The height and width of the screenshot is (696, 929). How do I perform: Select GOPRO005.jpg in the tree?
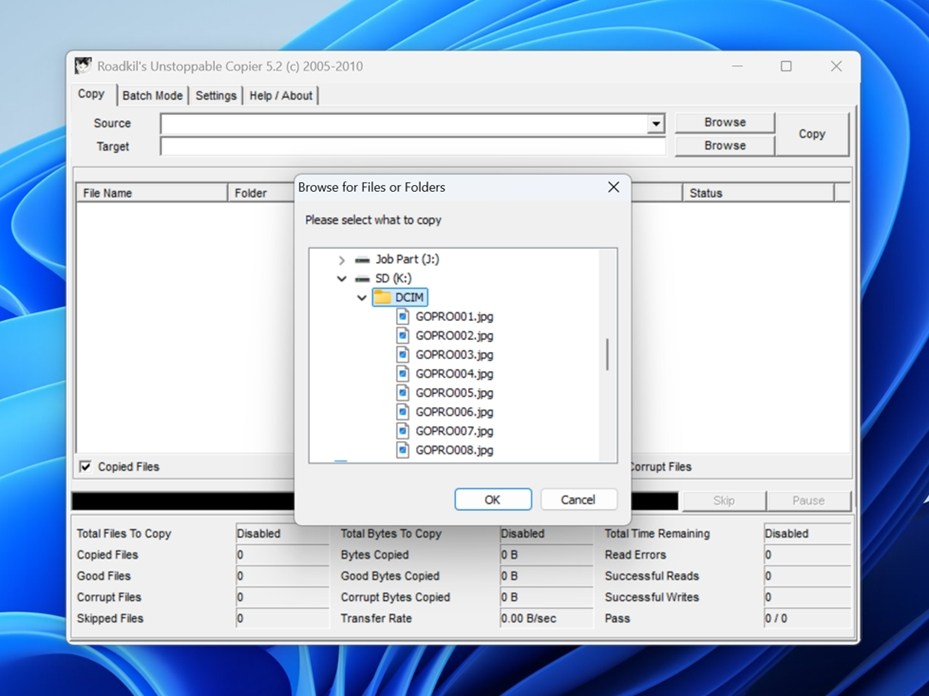[454, 393]
